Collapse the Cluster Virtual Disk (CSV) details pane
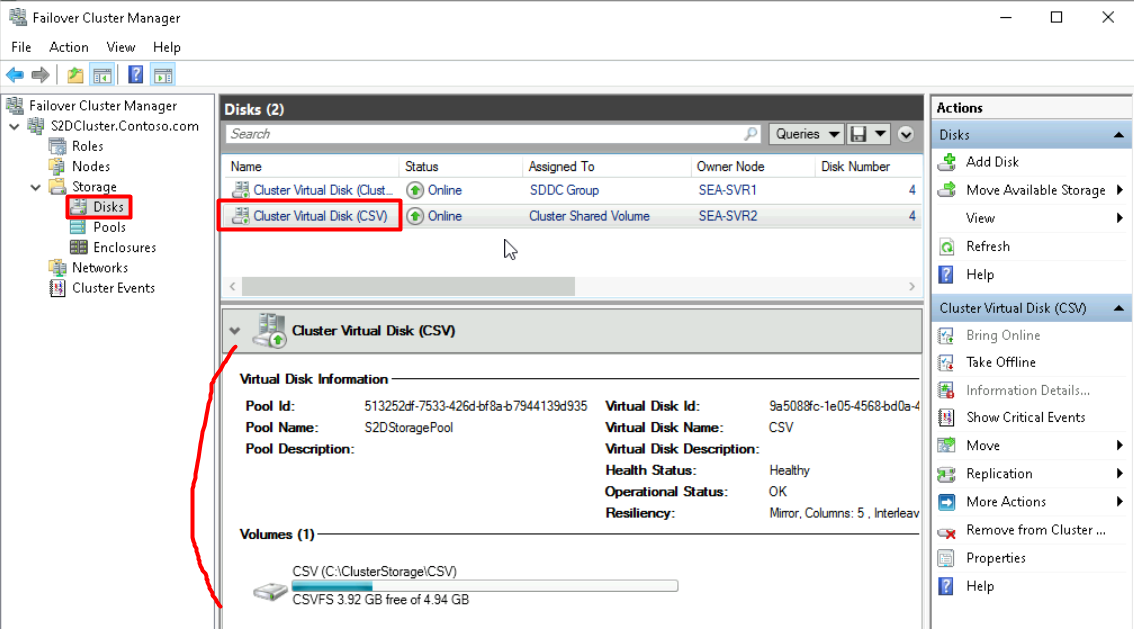 coord(234,330)
